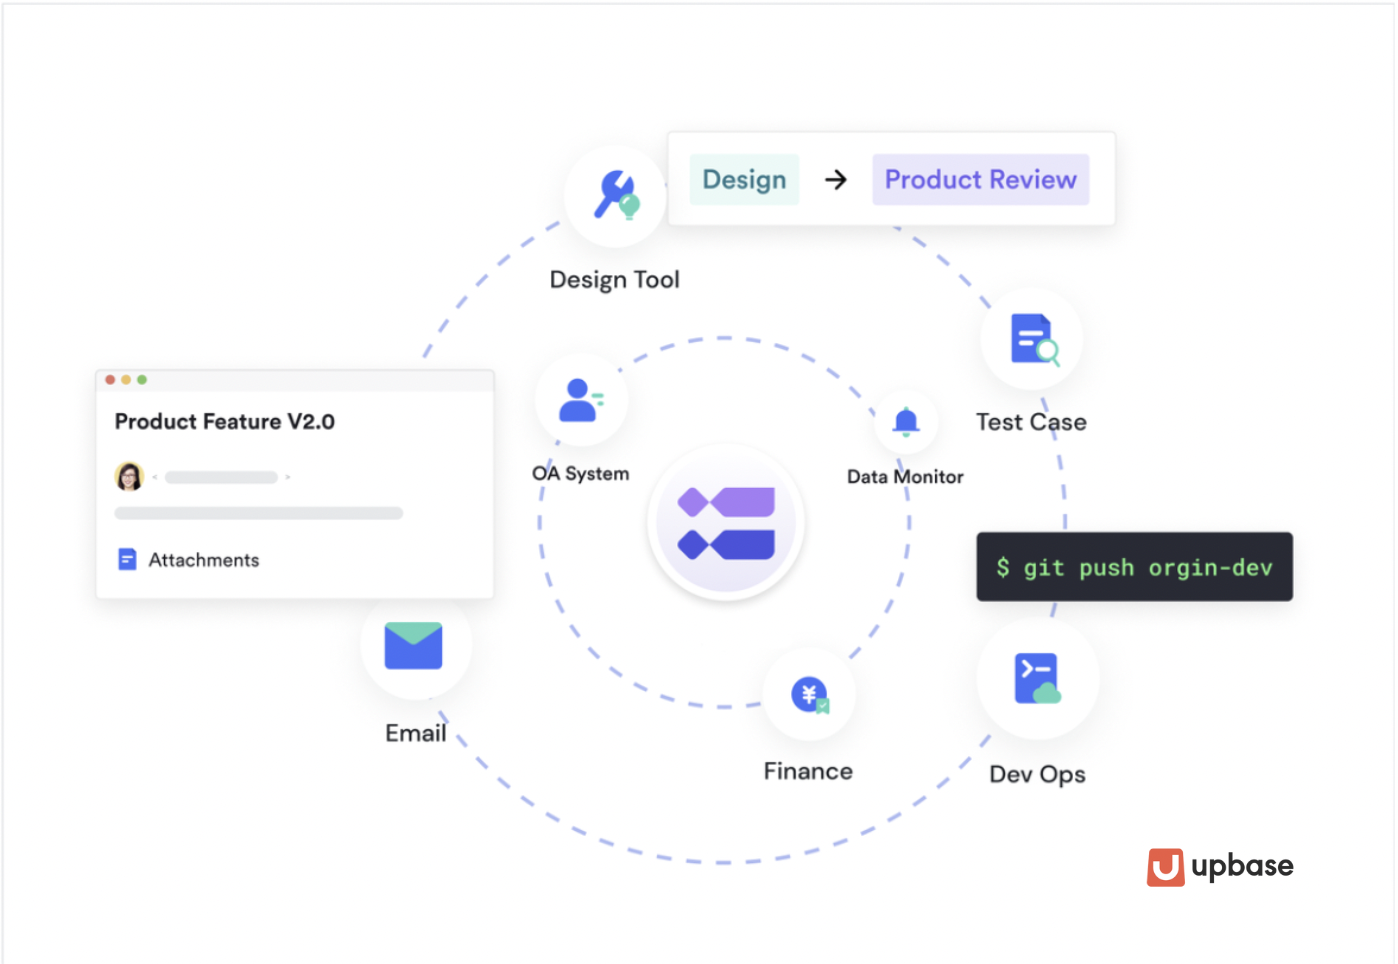Click the Email label
1398x964 pixels.
coord(416,733)
